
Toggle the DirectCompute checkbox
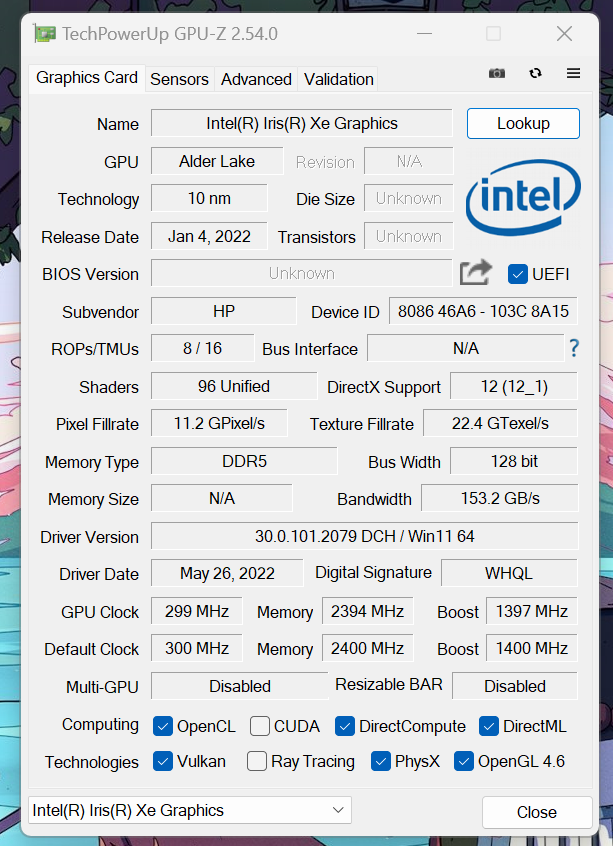coord(345,726)
